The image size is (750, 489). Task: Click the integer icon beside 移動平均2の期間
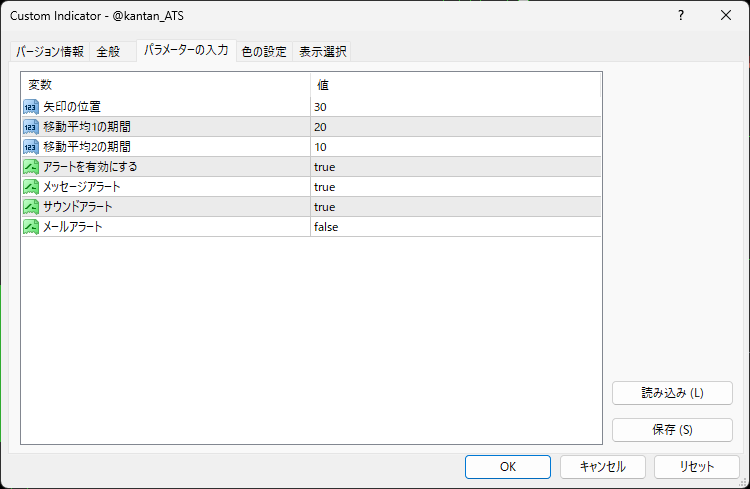31,147
